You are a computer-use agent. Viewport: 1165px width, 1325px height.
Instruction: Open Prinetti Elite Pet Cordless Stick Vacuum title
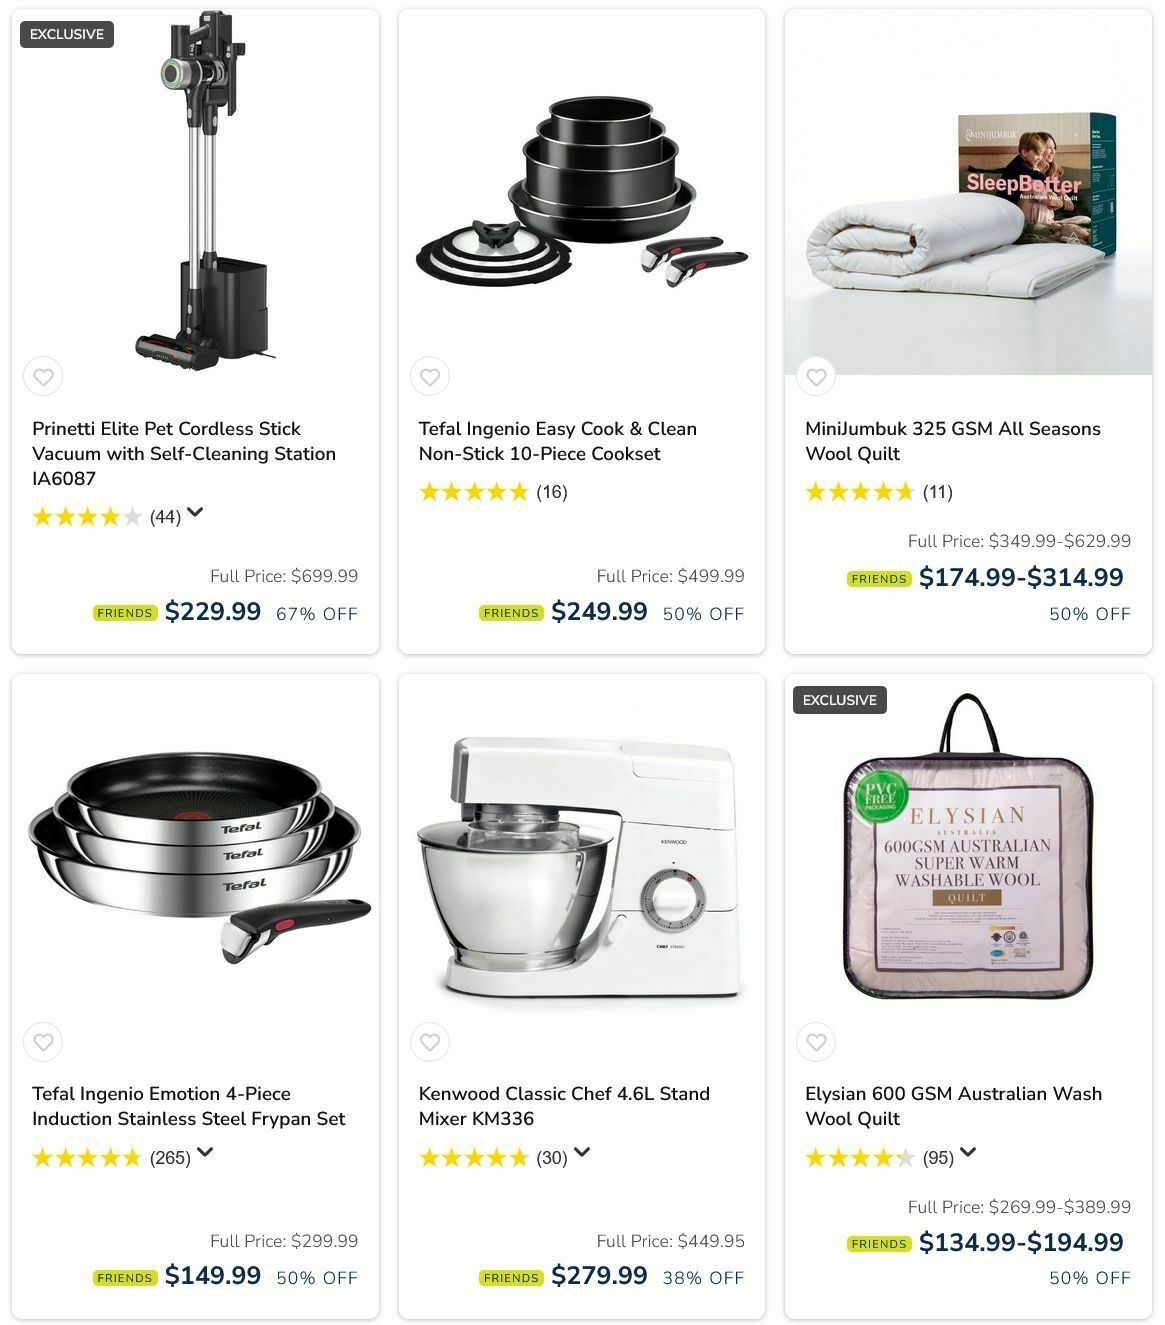(184, 453)
